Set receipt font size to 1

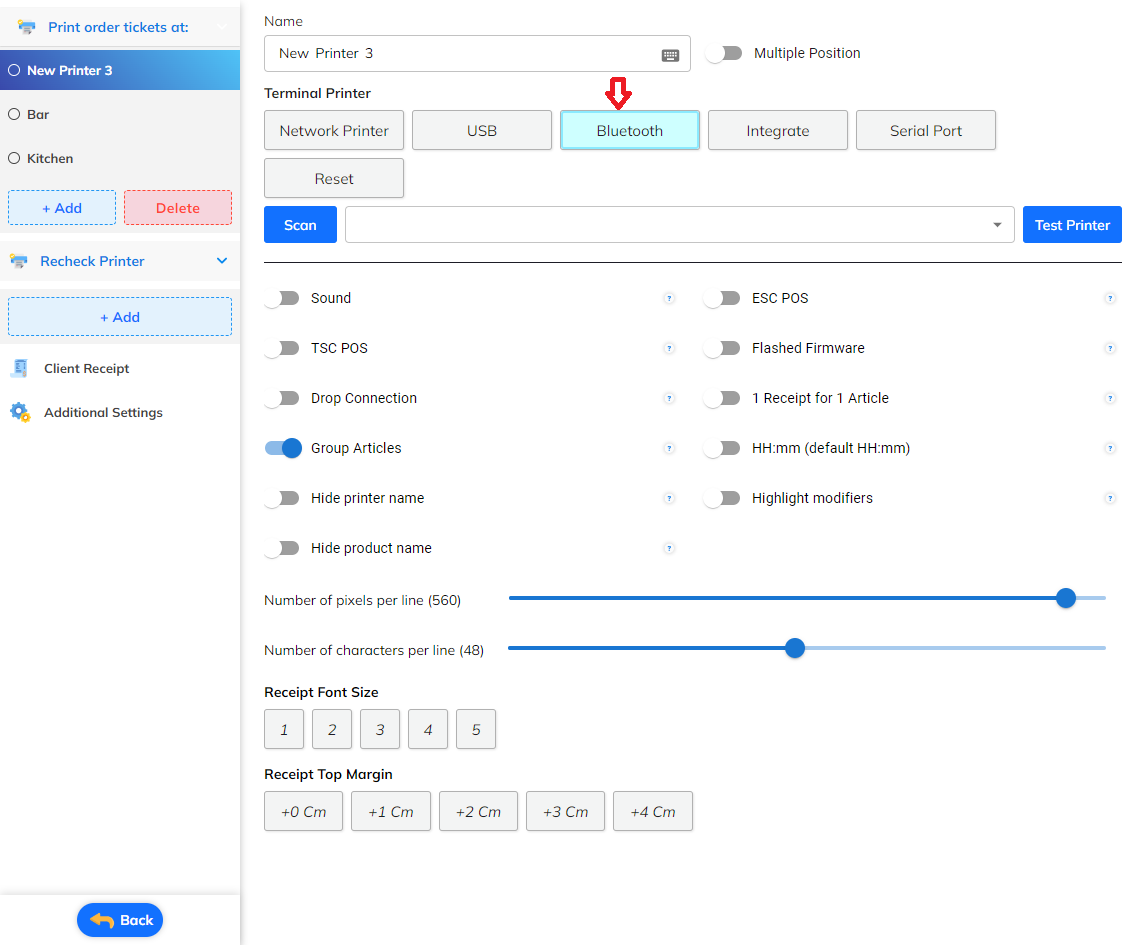284,729
